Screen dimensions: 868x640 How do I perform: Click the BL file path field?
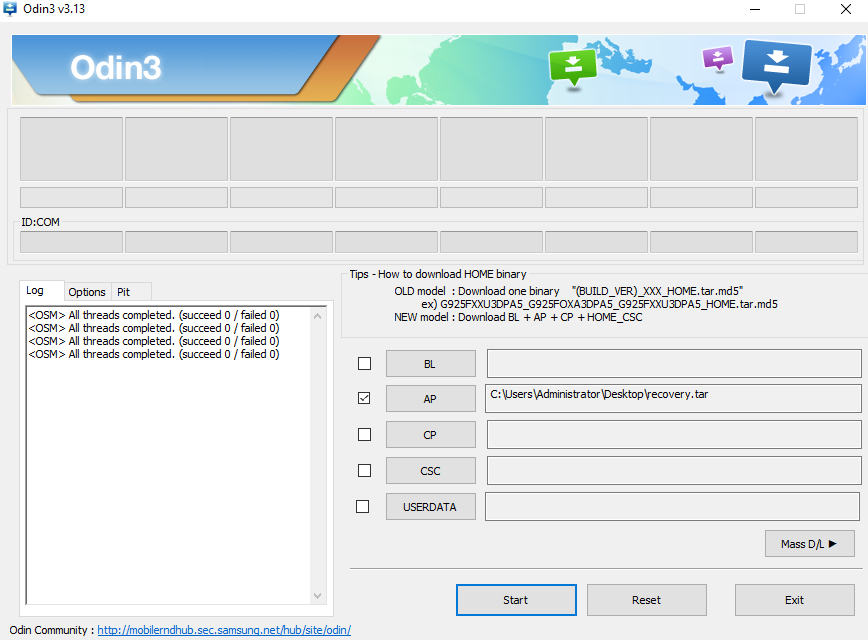pyautogui.click(x=674, y=363)
